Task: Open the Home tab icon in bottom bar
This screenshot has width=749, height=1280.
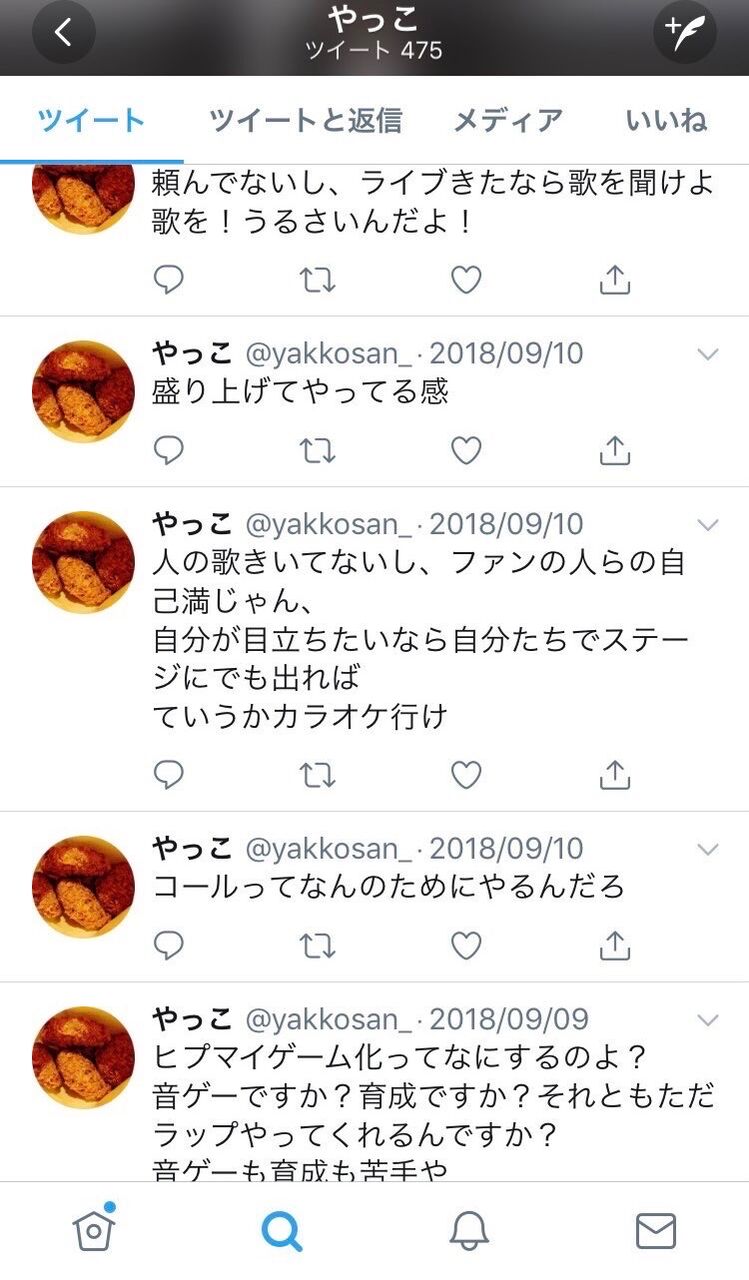Action: coord(94,1229)
